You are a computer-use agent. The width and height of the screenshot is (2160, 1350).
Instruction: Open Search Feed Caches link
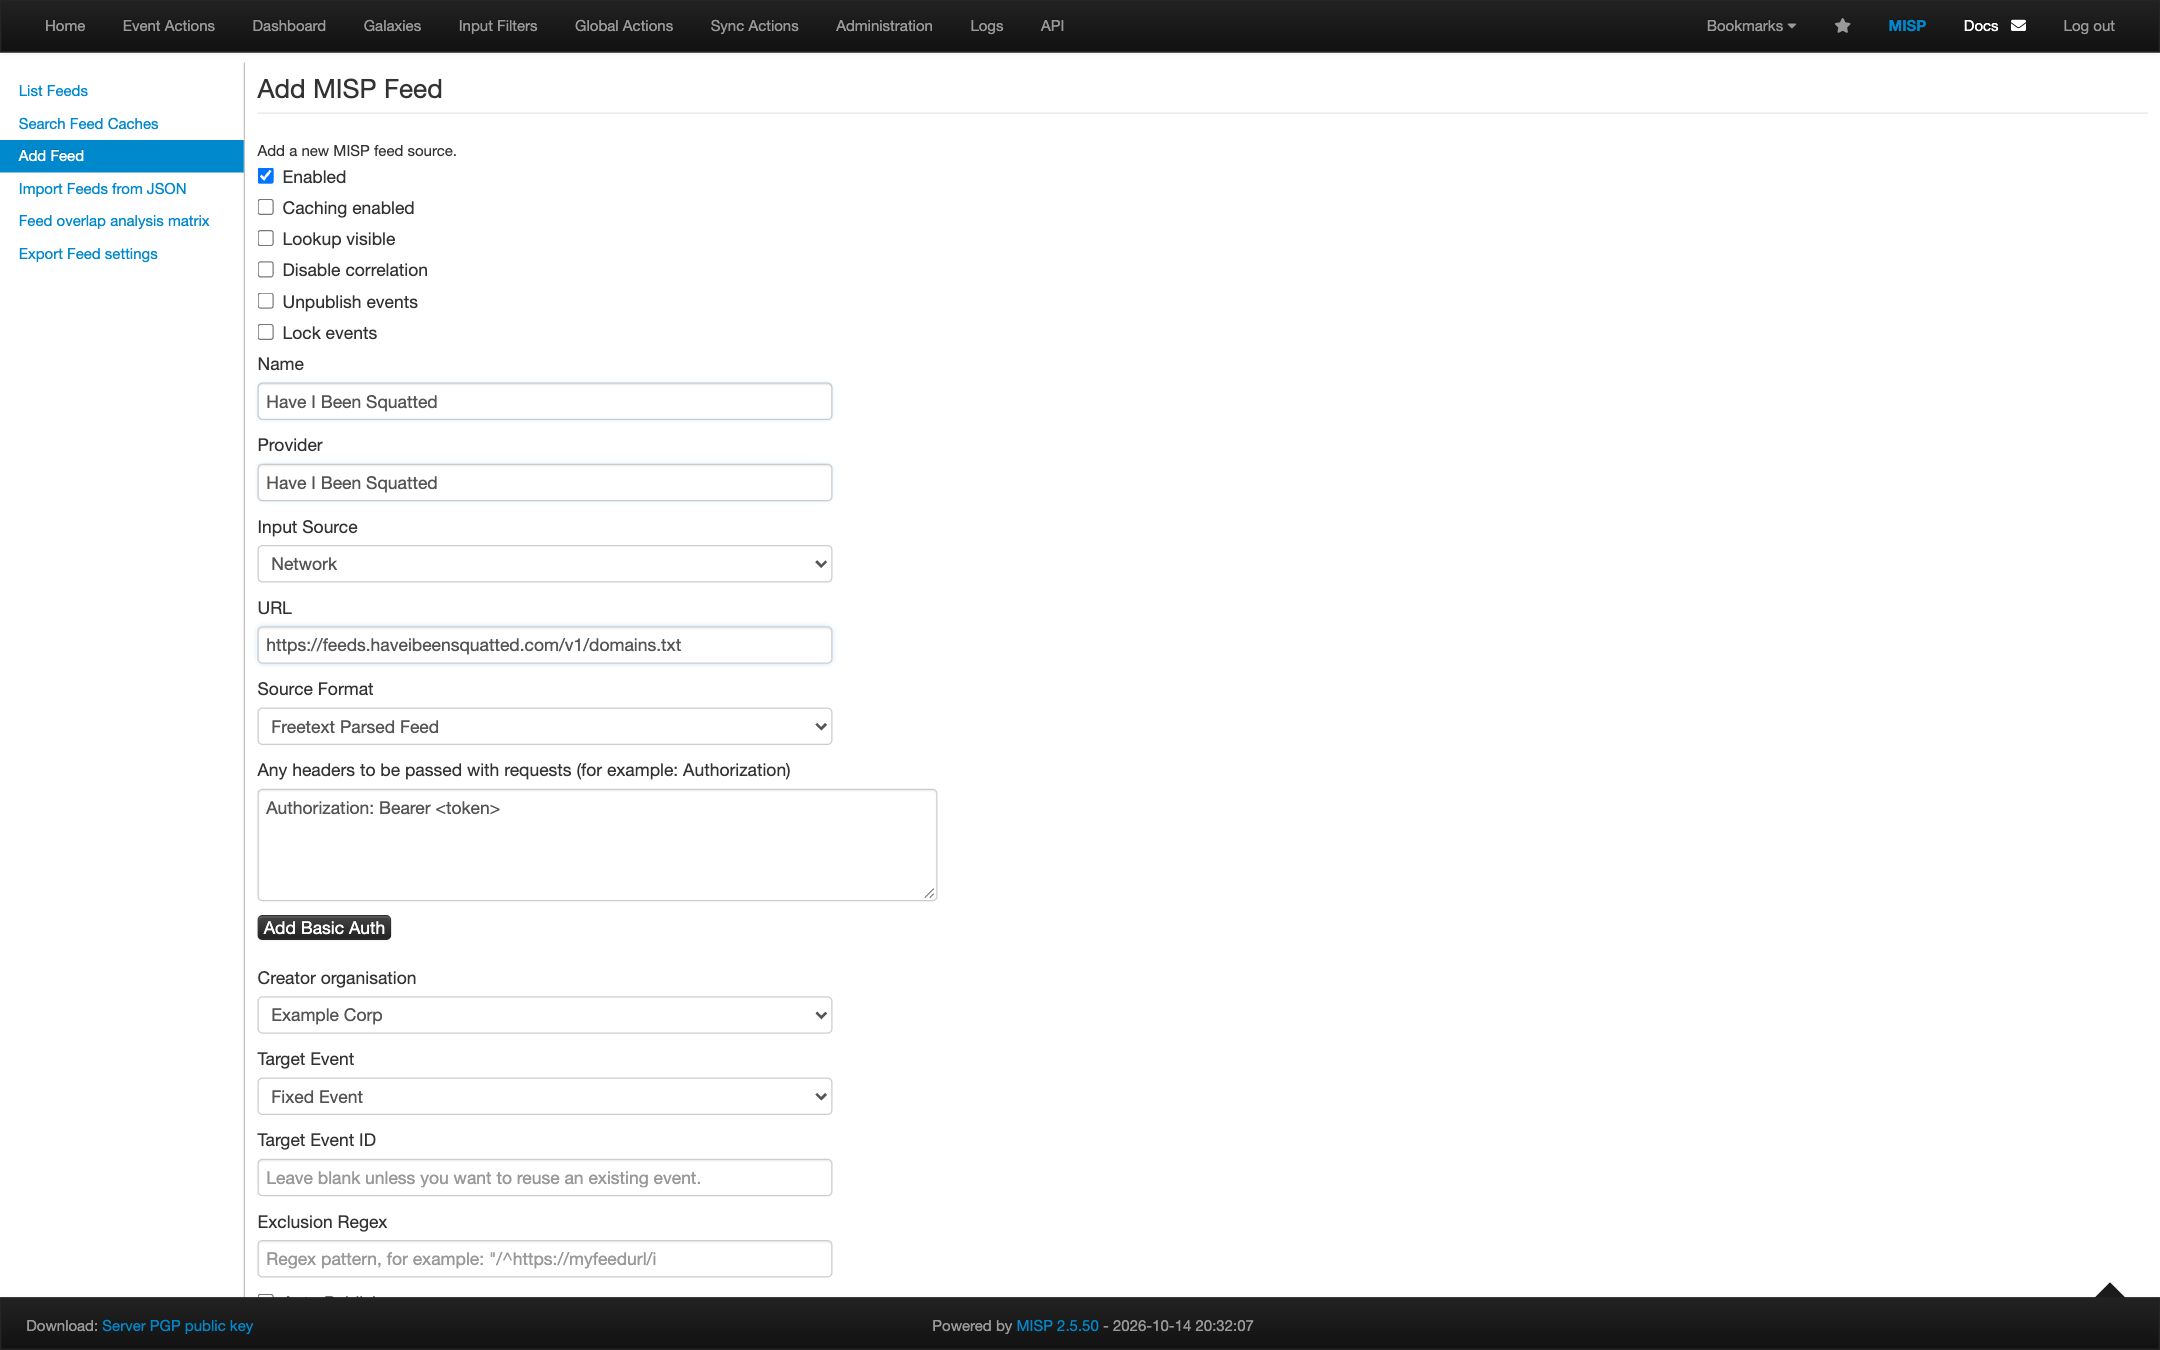coord(88,124)
